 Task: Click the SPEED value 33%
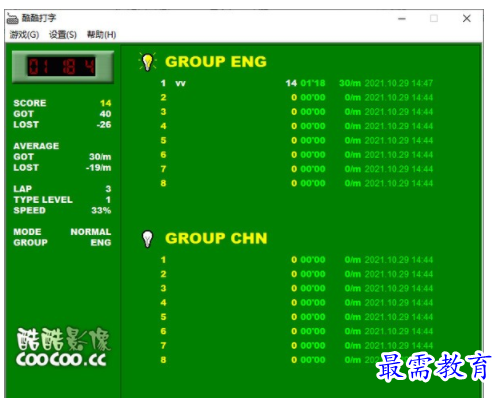coord(101,210)
